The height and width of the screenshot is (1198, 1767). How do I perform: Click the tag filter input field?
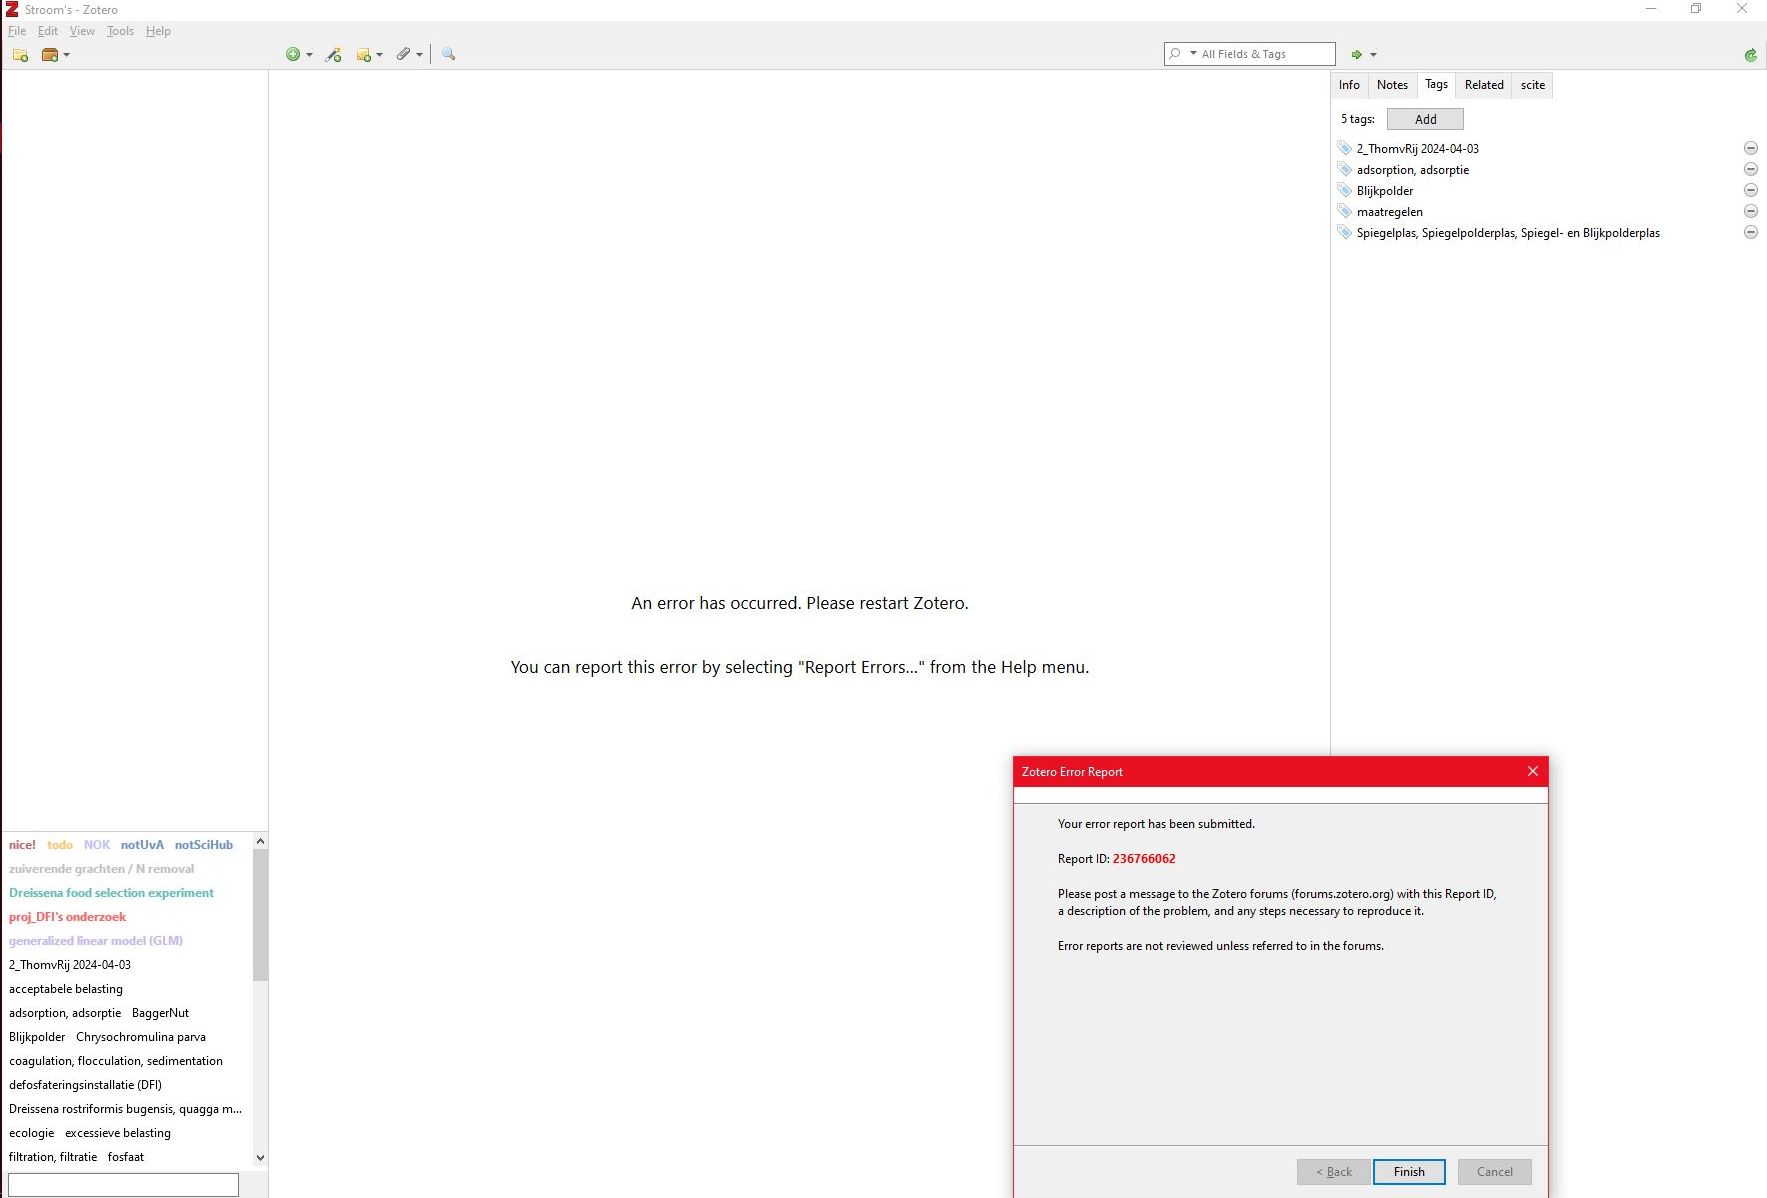(x=123, y=1185)
